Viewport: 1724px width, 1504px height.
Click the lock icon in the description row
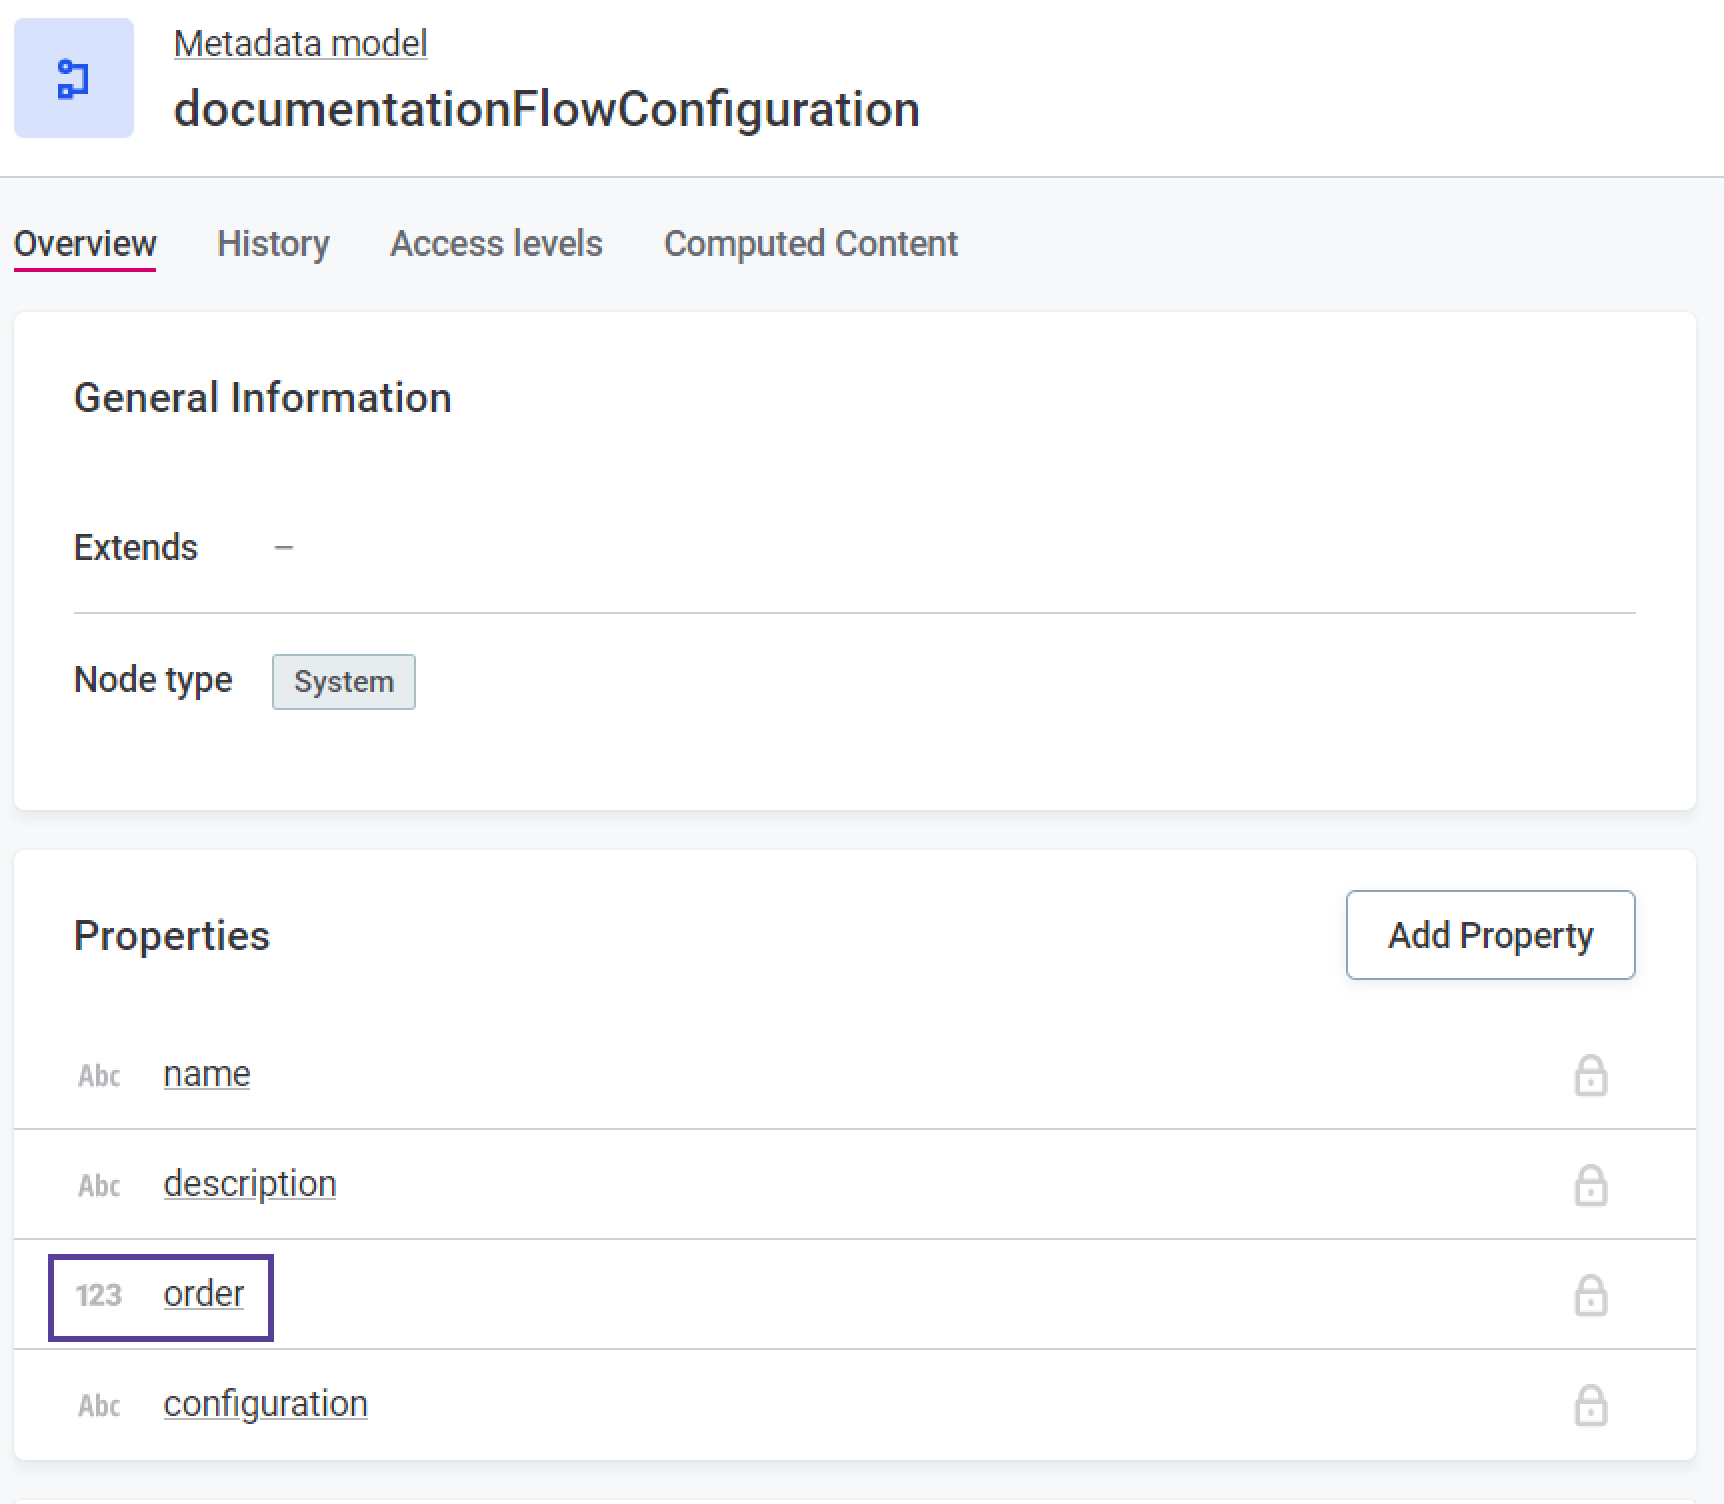click(x=1590, y=1186)
